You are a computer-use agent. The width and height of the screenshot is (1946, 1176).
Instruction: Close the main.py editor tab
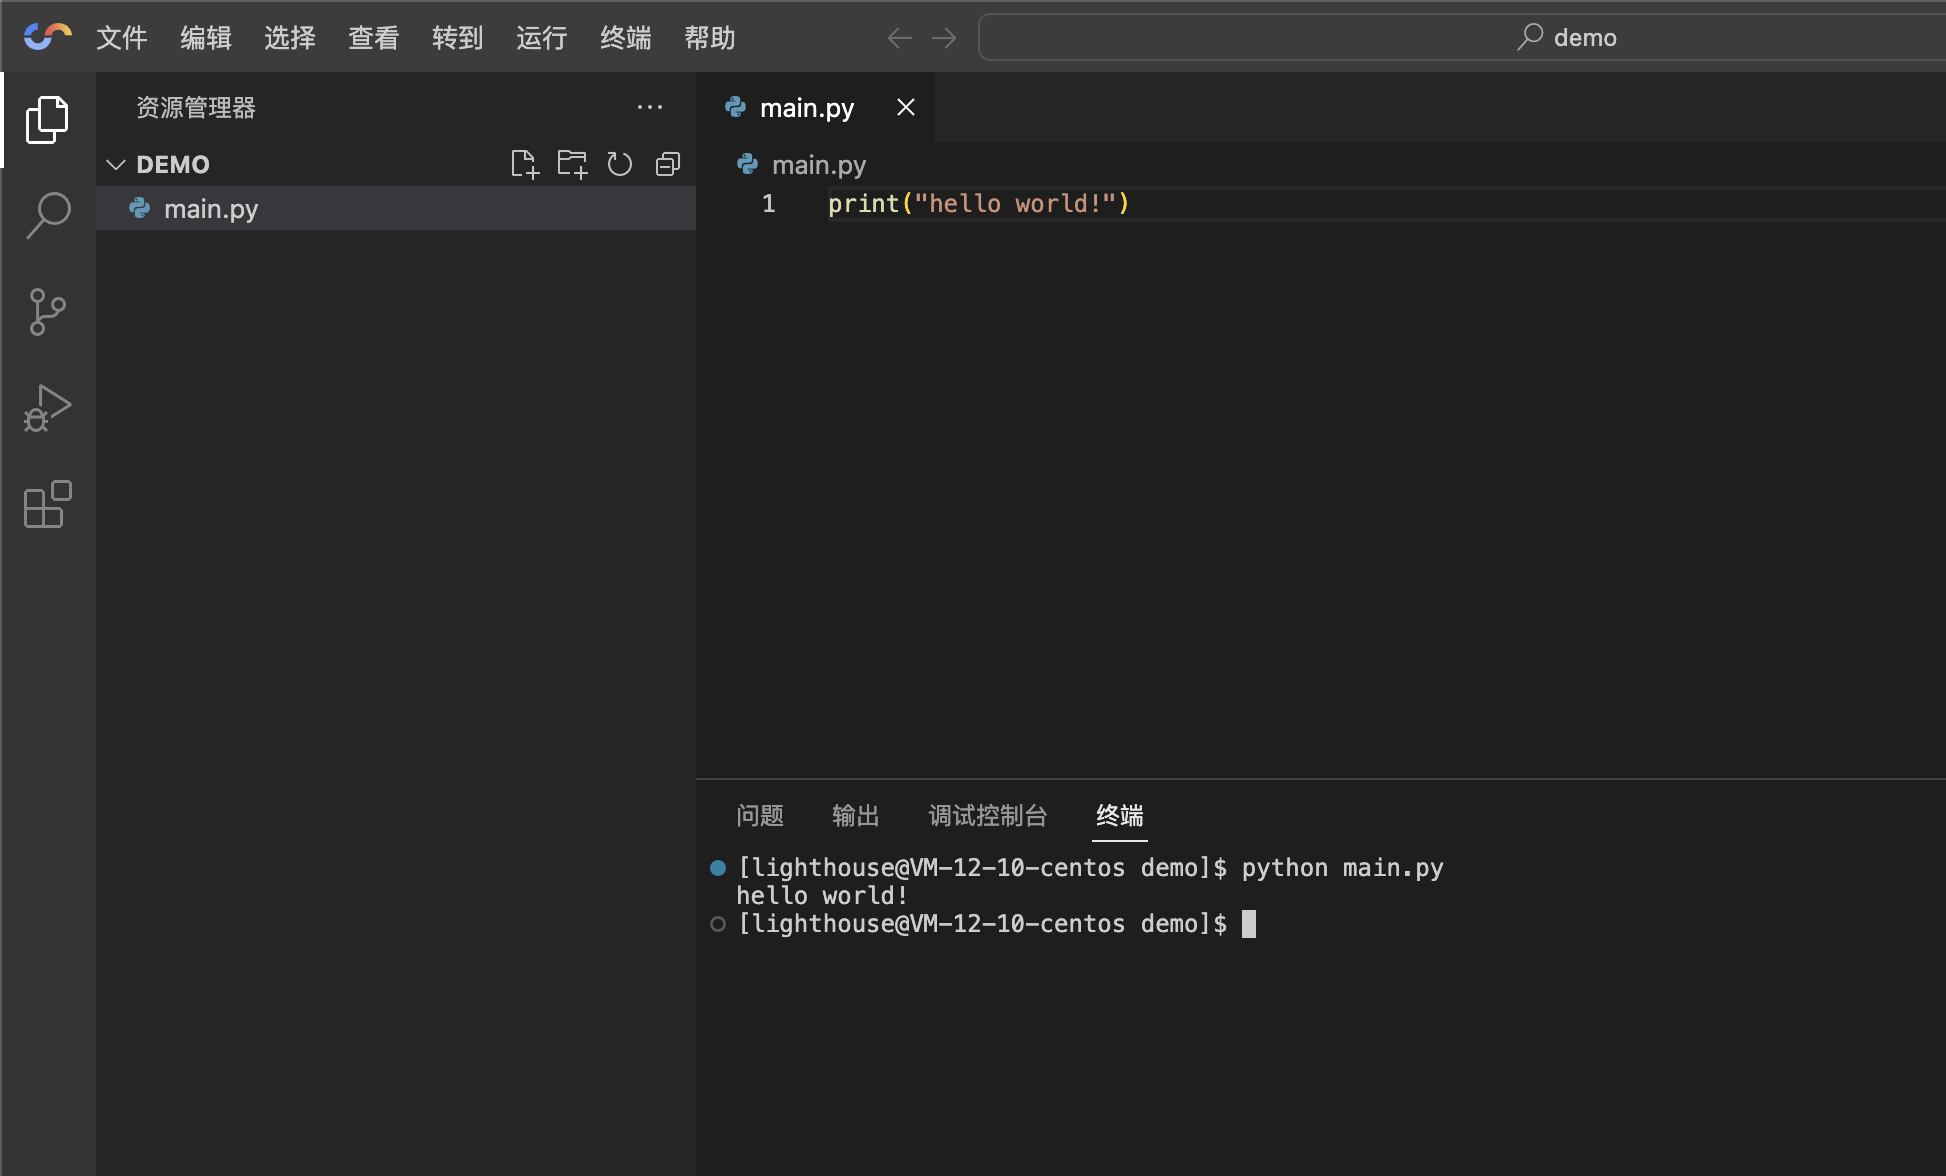pyautogui.click(x=906, y=107)
